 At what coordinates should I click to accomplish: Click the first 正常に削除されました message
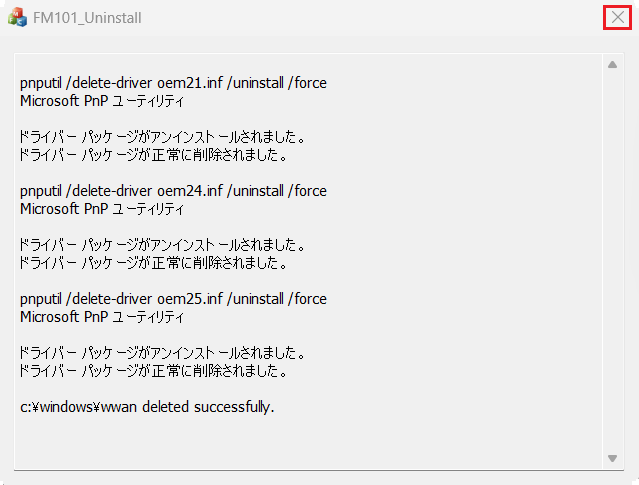[153, 155]
